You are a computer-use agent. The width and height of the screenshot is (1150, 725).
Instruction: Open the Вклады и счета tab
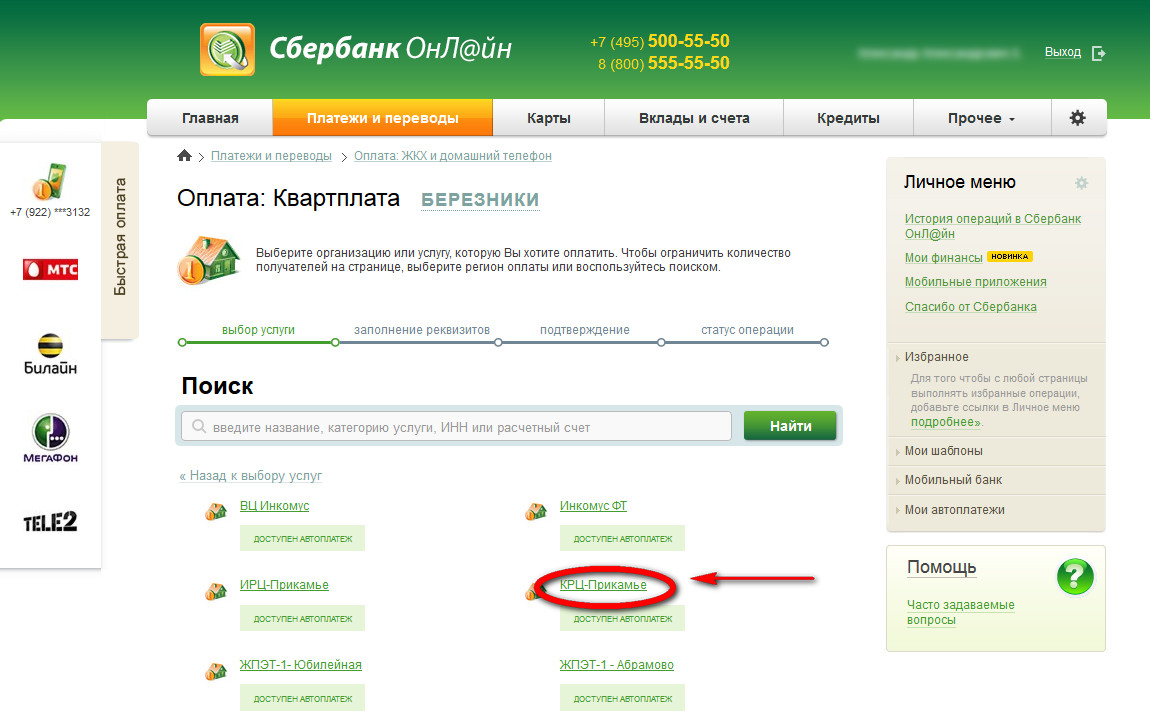694,118
